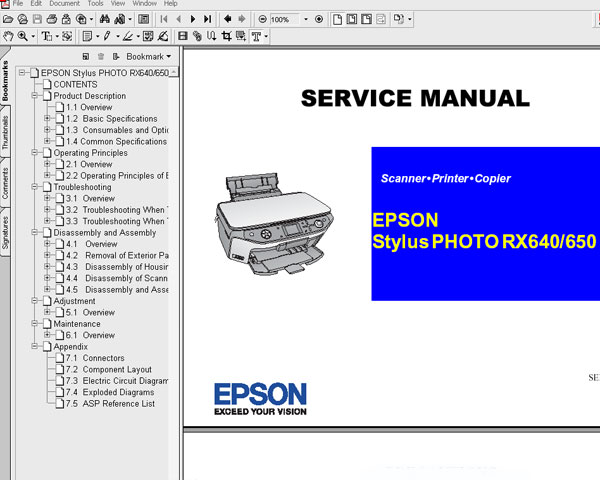Open the Window menu

click(145, 3)
